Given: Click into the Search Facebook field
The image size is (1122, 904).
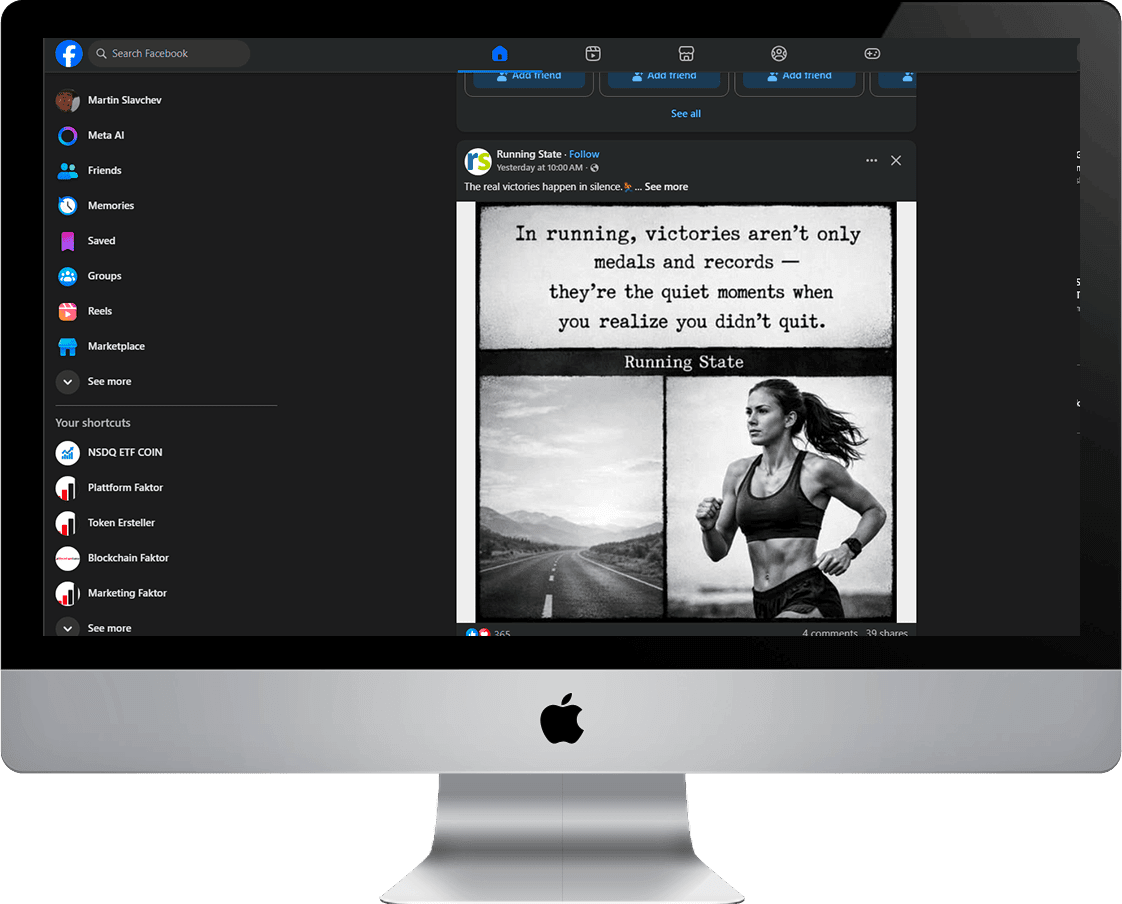Looking at the screenshot, I should (x=169, y=54).
